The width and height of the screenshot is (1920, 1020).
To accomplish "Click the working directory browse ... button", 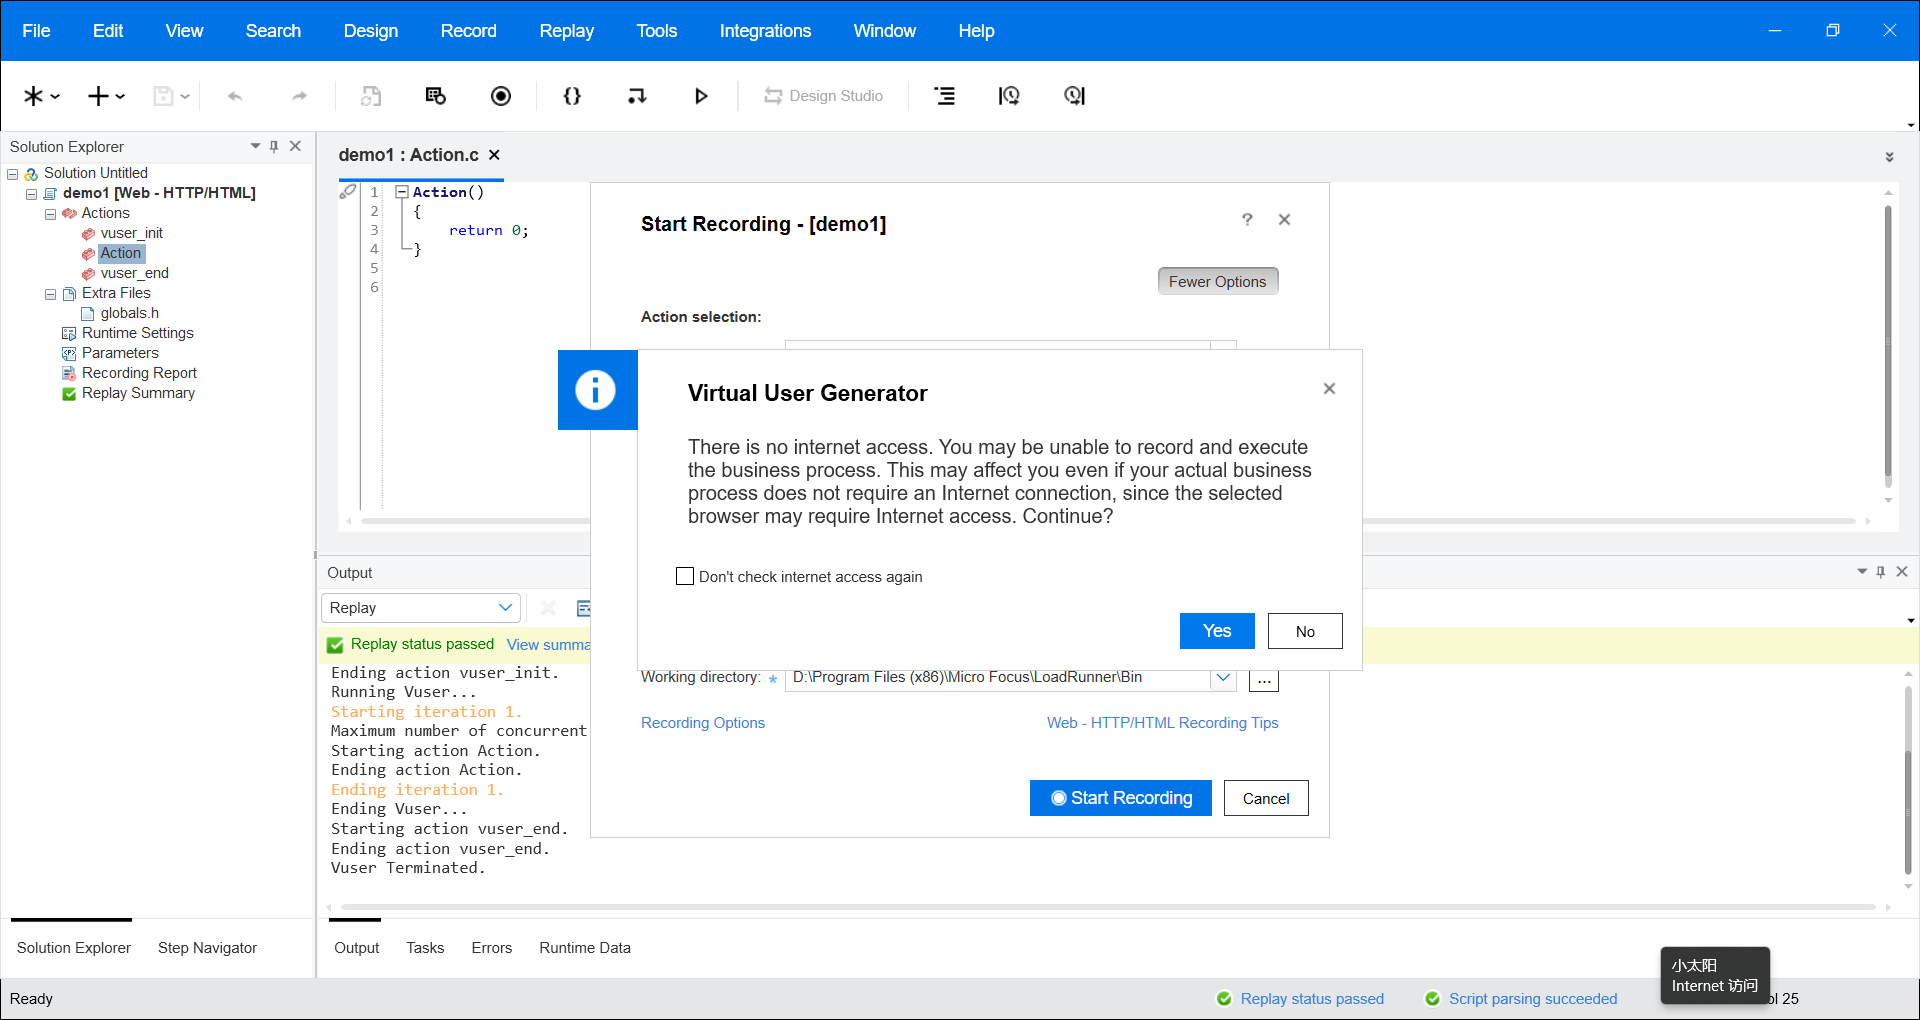I will coord(1264,680).
